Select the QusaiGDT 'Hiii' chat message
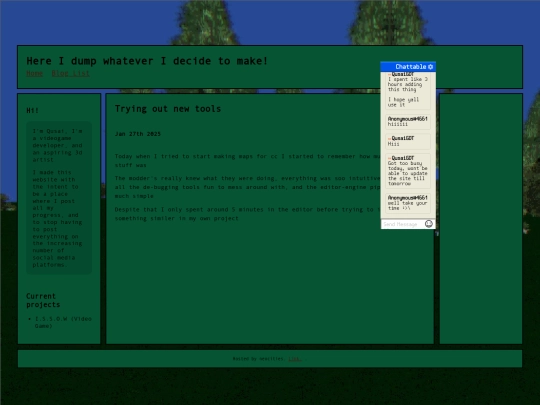540x405 pixels. tap(408, 141)
